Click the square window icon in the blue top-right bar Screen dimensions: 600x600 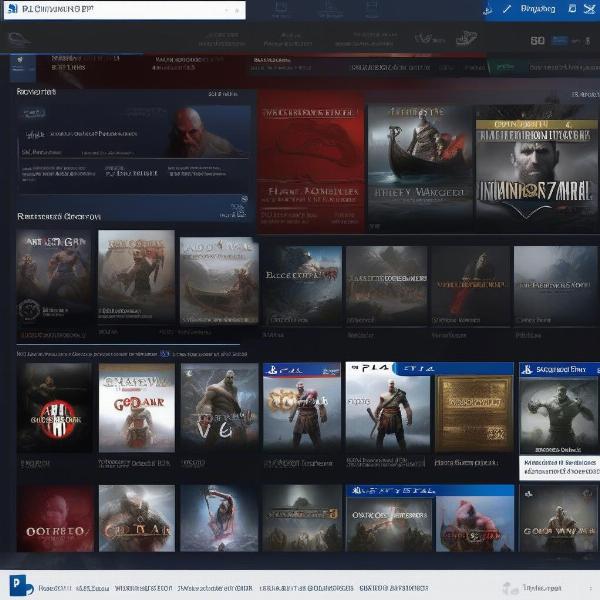[572, 8]
